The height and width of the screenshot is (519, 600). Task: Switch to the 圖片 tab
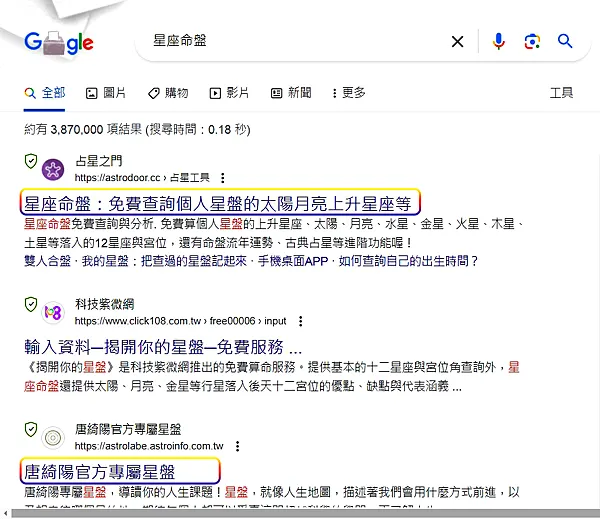click(x=106, y=93)
